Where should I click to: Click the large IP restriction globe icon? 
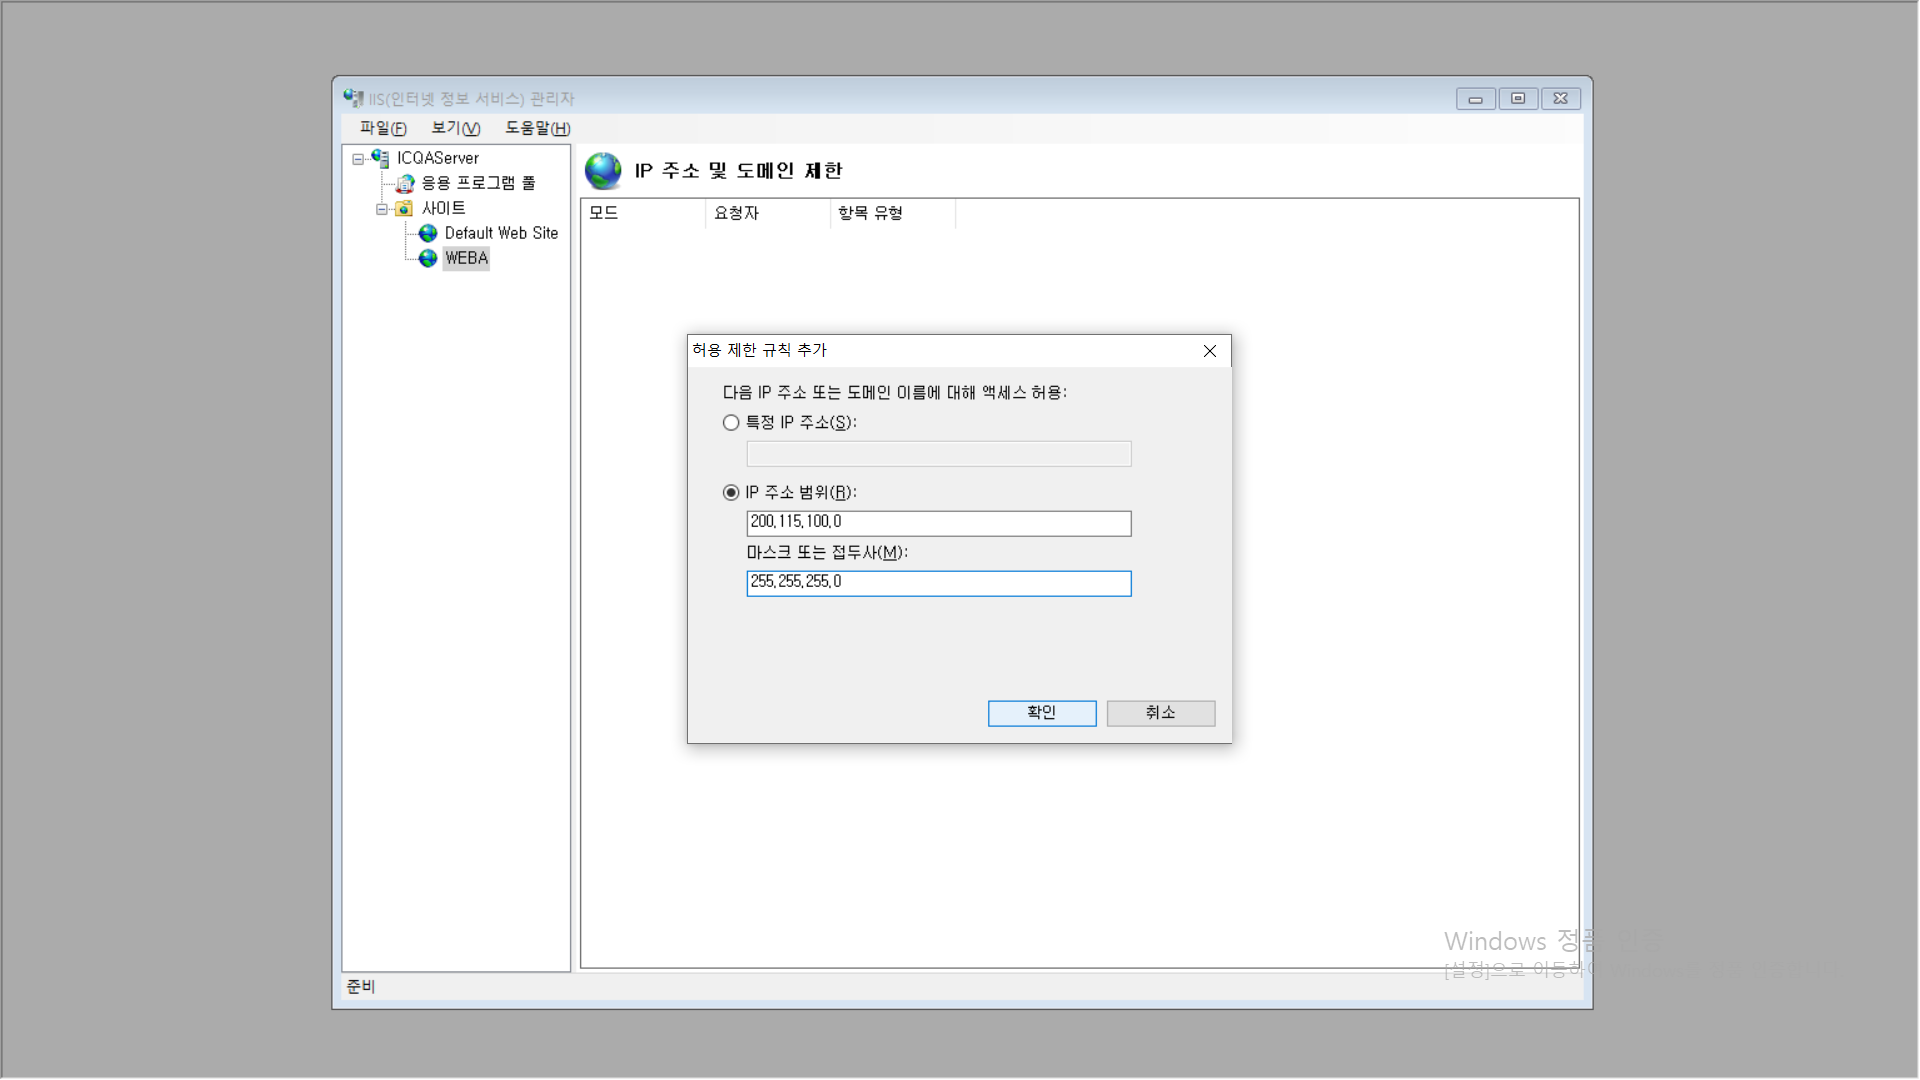click(603, 171)
